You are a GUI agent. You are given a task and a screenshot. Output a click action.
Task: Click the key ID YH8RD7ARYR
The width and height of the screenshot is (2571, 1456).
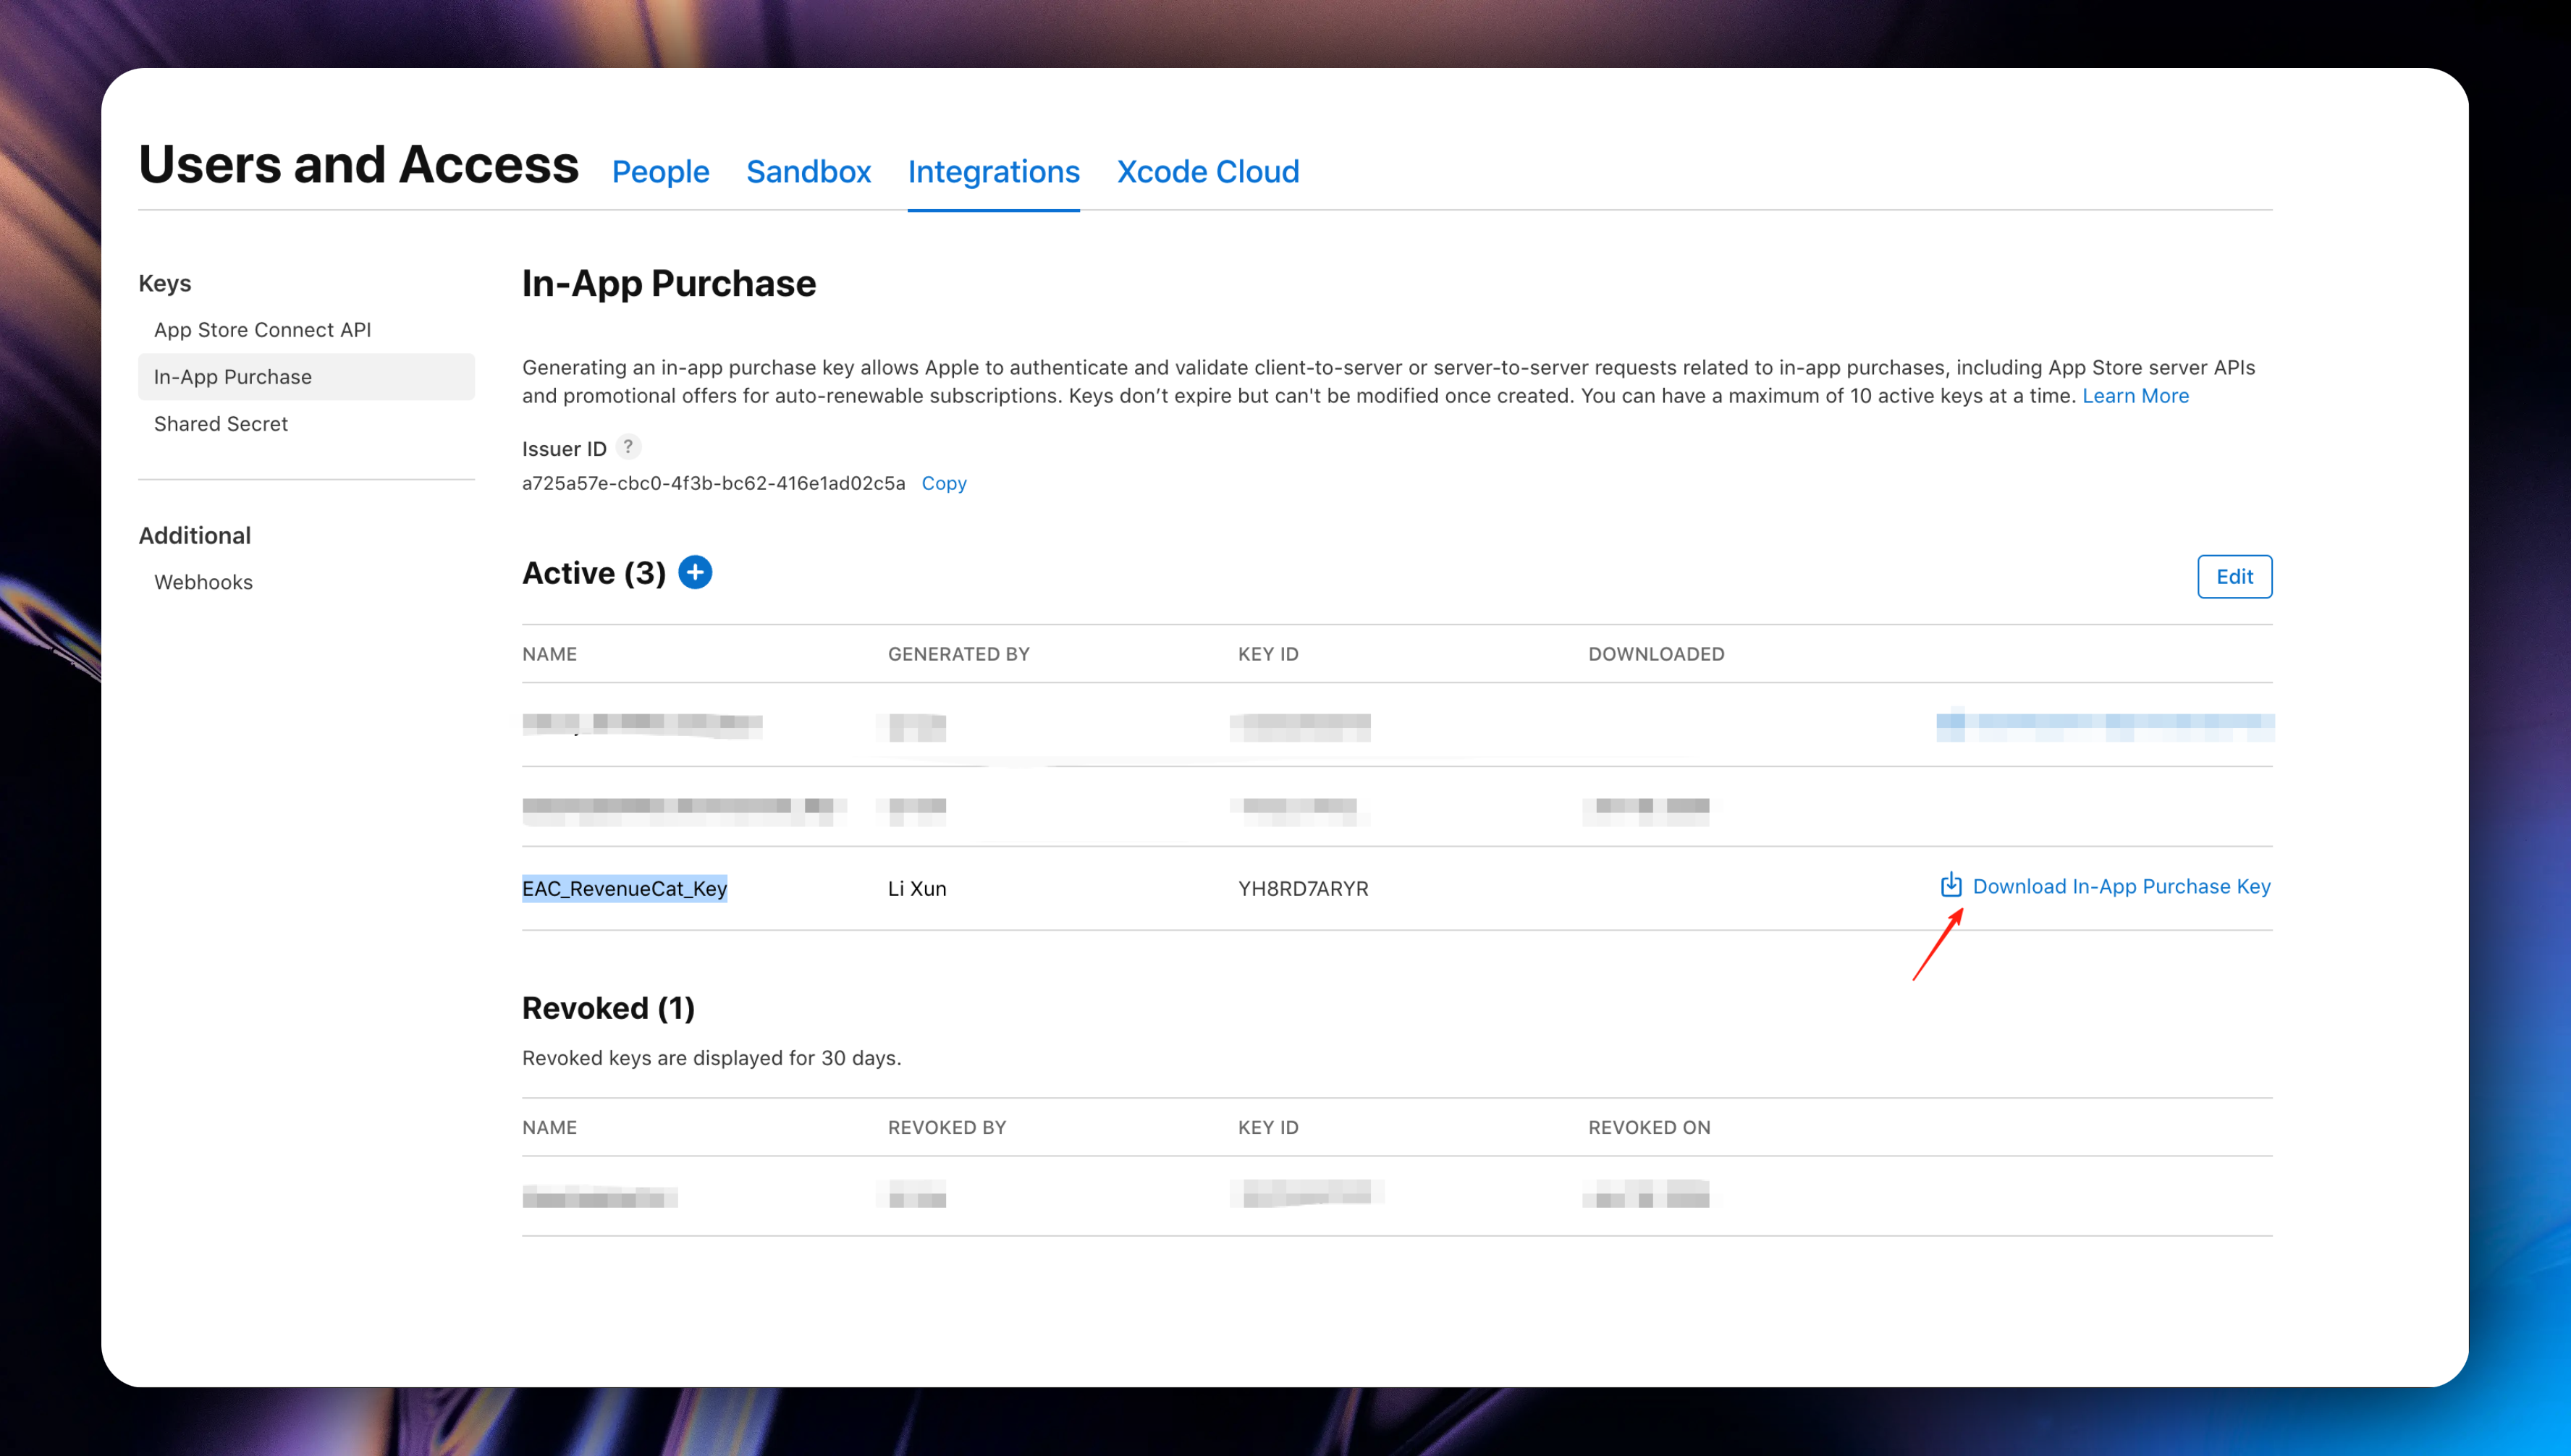(x=1302, y=889)
